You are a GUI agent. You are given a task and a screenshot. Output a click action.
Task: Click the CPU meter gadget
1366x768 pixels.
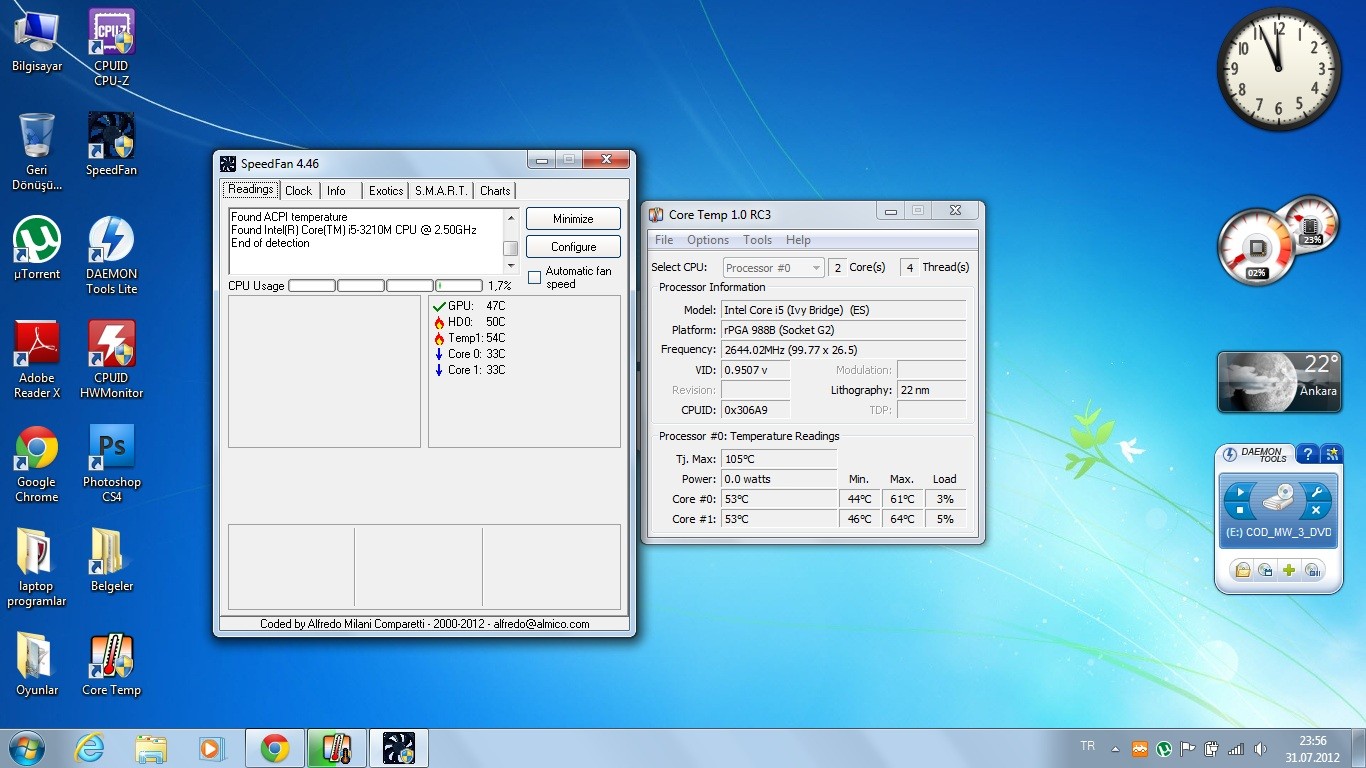[x=1277, y=241]
